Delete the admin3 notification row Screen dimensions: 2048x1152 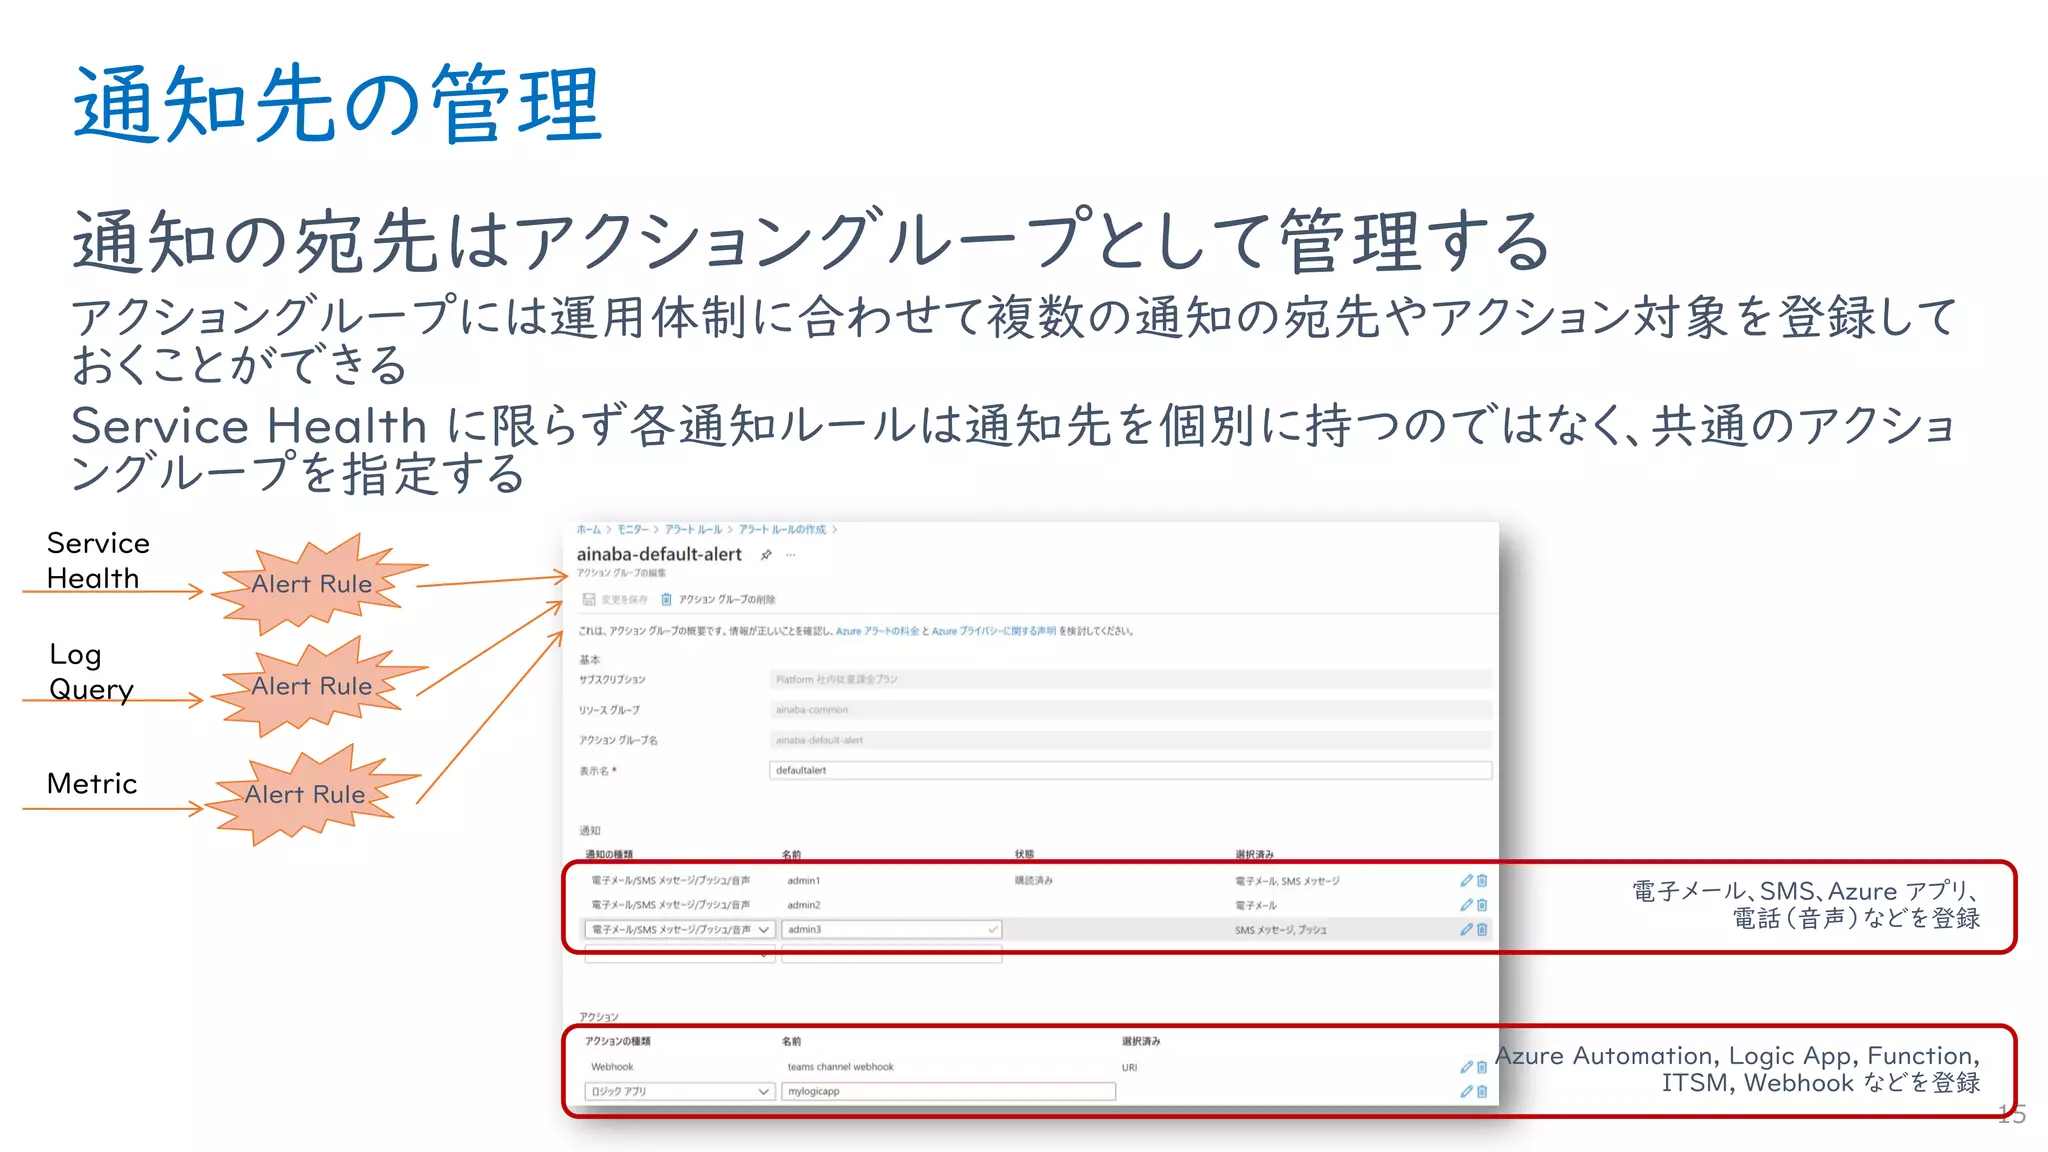1482,929
